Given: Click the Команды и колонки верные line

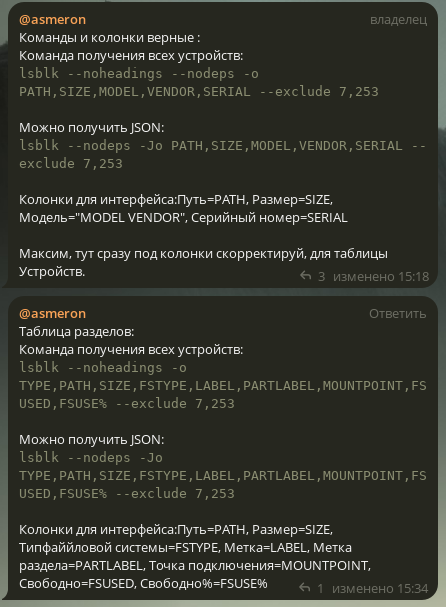Looking at the screenshot, I should tap(110, 38).
